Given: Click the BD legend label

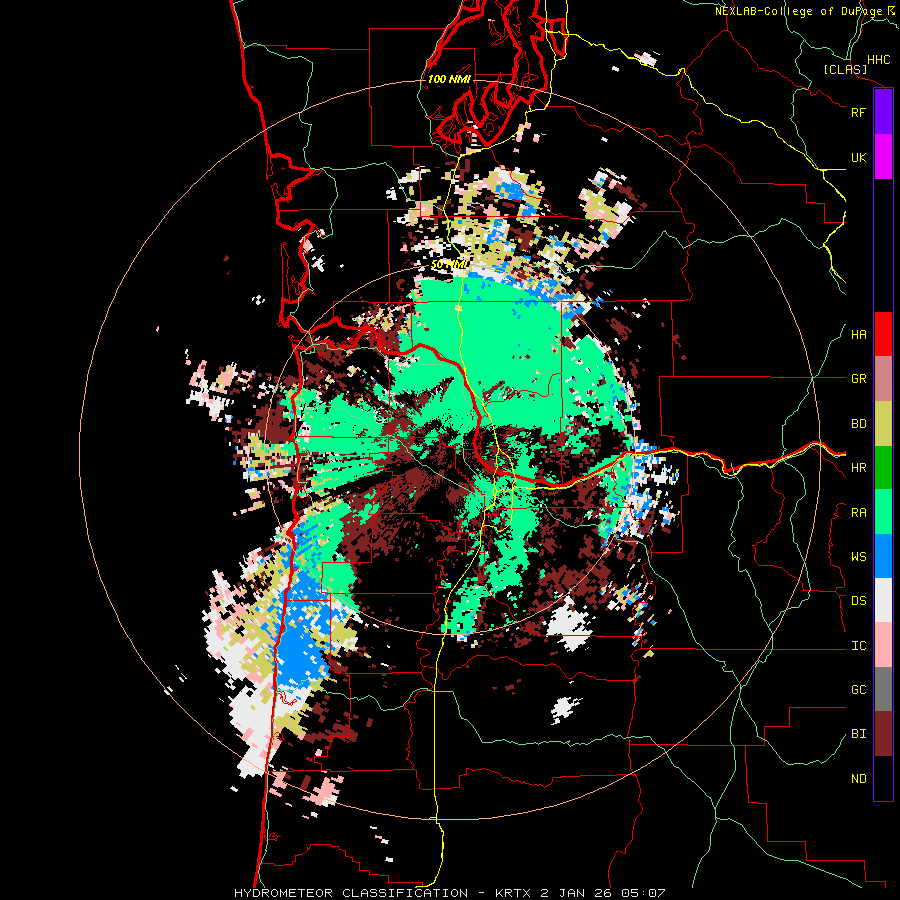Looking at the screenshot, I should pyautogui.click(x=858, y=424).
